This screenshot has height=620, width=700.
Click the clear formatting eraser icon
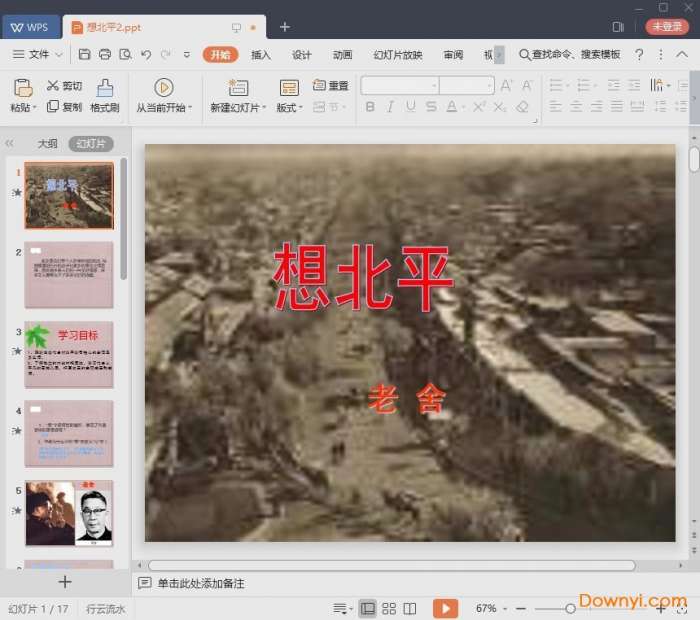click(x=522, y=107)
